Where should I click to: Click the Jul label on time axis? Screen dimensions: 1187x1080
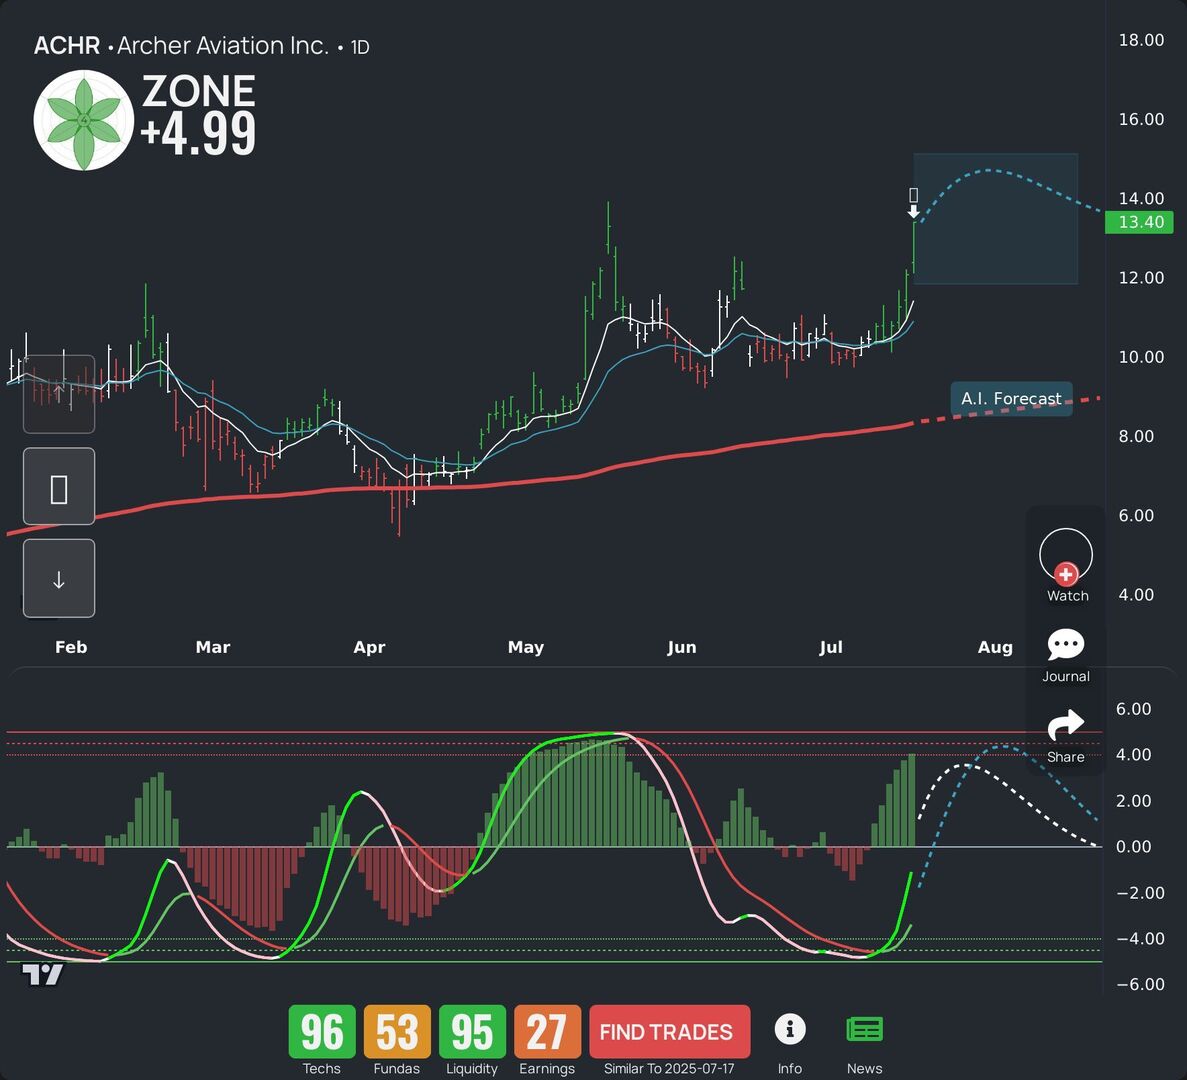pyautogui.click(x=830, y=647)
